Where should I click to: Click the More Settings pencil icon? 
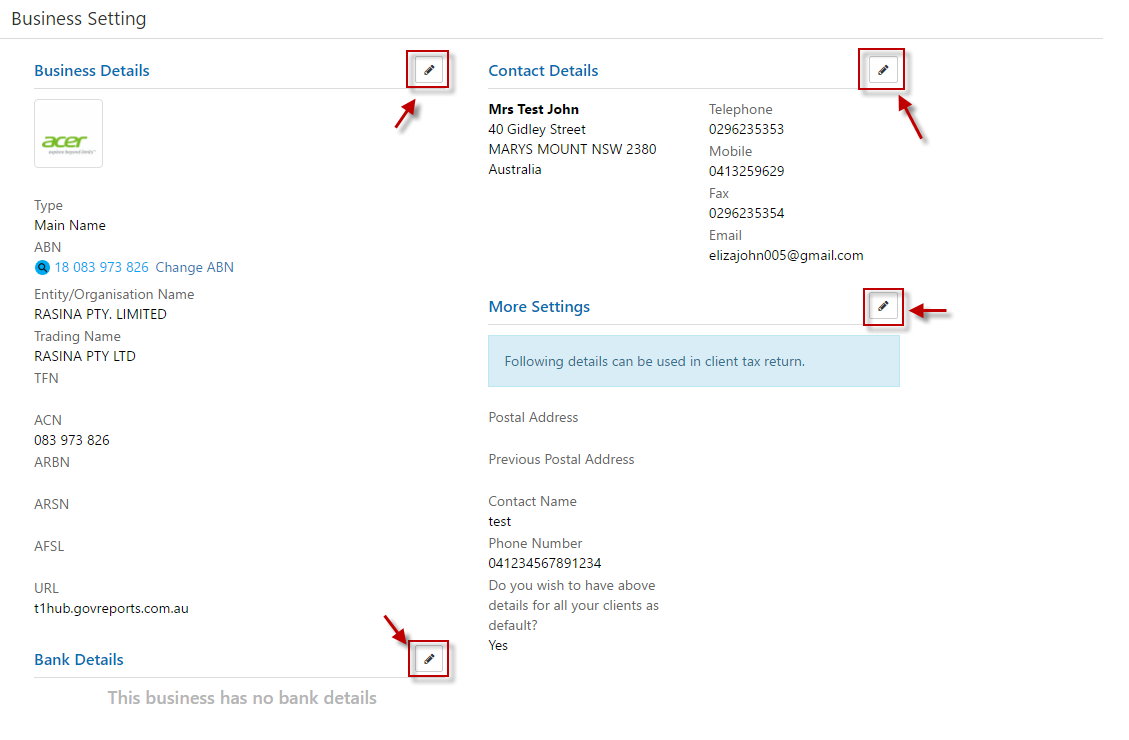click(x=882, y=307)
